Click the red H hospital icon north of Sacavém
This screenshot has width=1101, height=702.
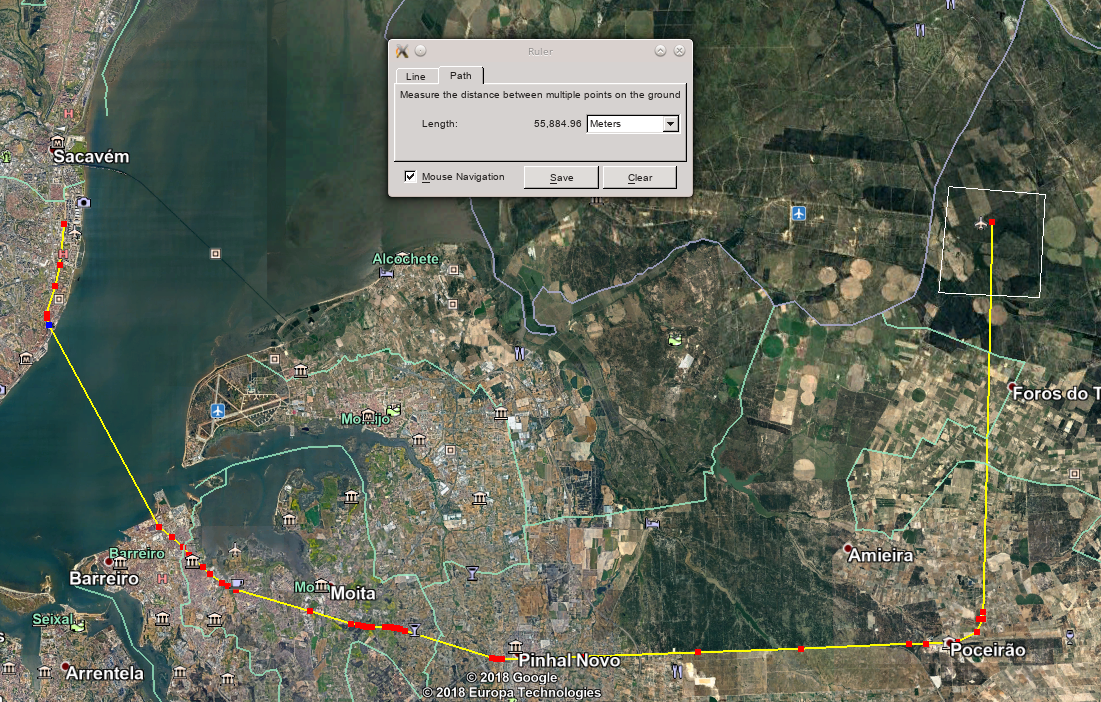(68, 113)
